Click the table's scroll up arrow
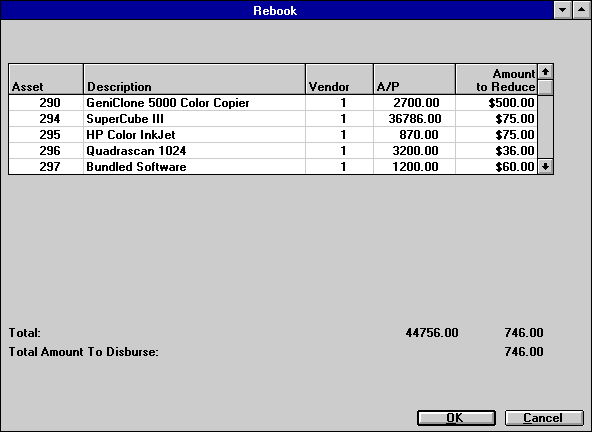The image size is (592, 432). [545, 72]
